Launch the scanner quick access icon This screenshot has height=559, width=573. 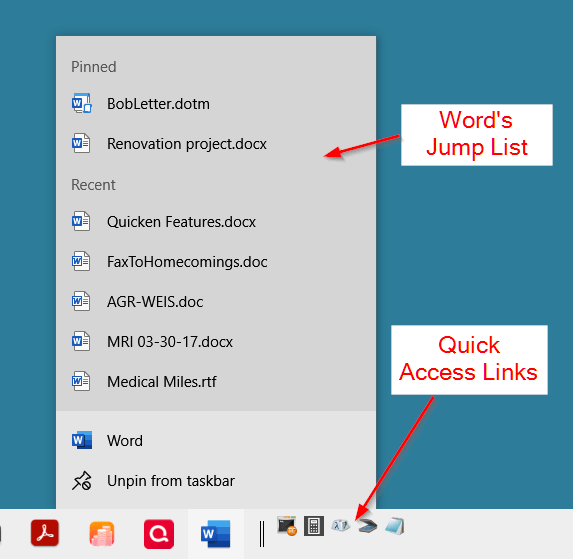click(367, 526)
